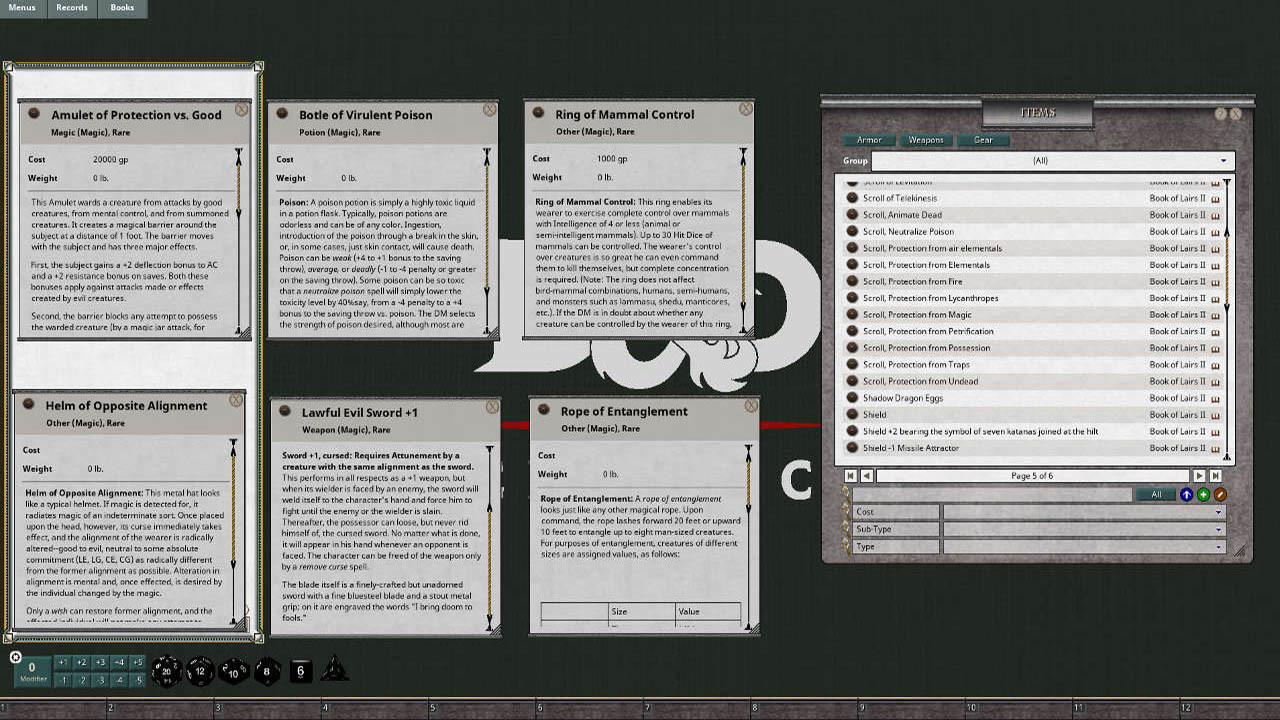This screenshot has height=720, width=1280.
Task: Roll the d8 die
Action: (x=266, y=672)
